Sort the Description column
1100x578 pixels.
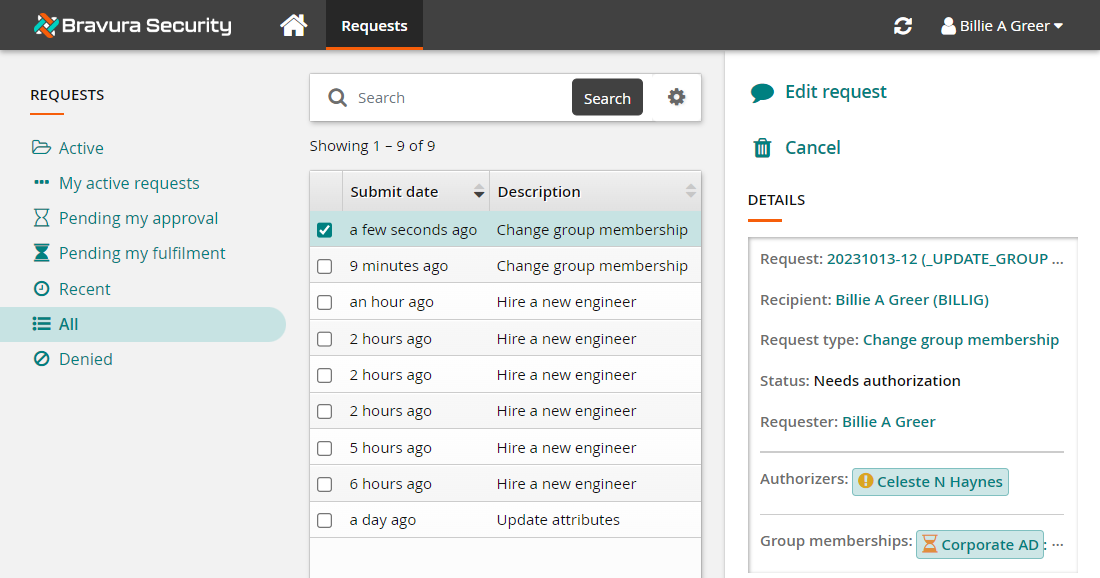coord(691,191)
